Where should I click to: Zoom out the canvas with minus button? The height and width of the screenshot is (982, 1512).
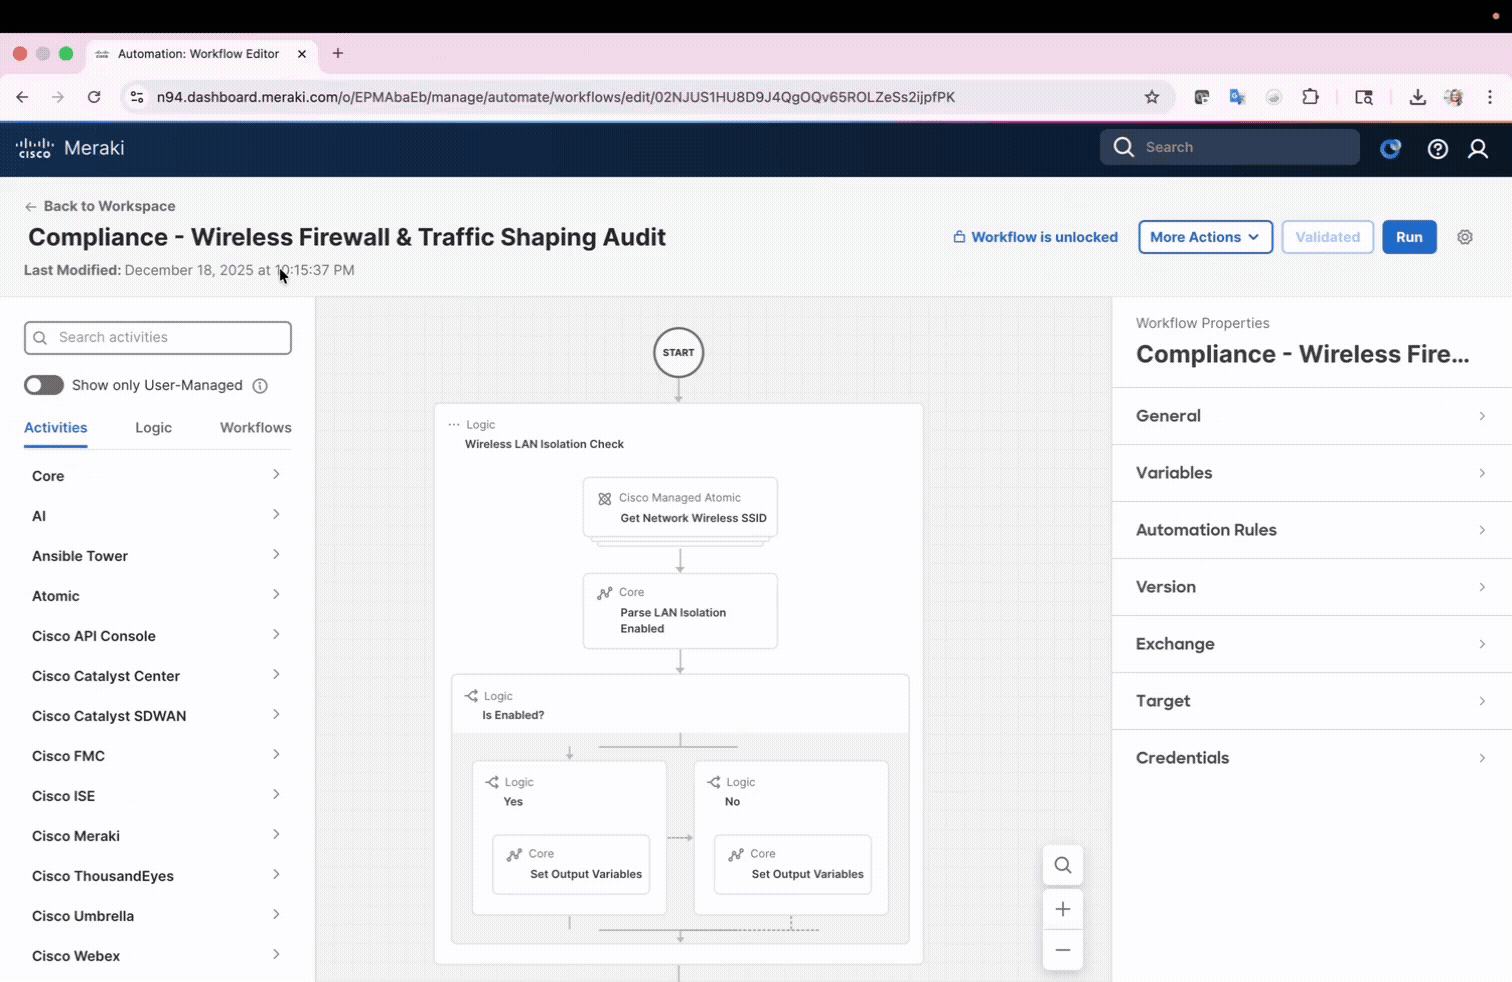tap(1062, 950)
